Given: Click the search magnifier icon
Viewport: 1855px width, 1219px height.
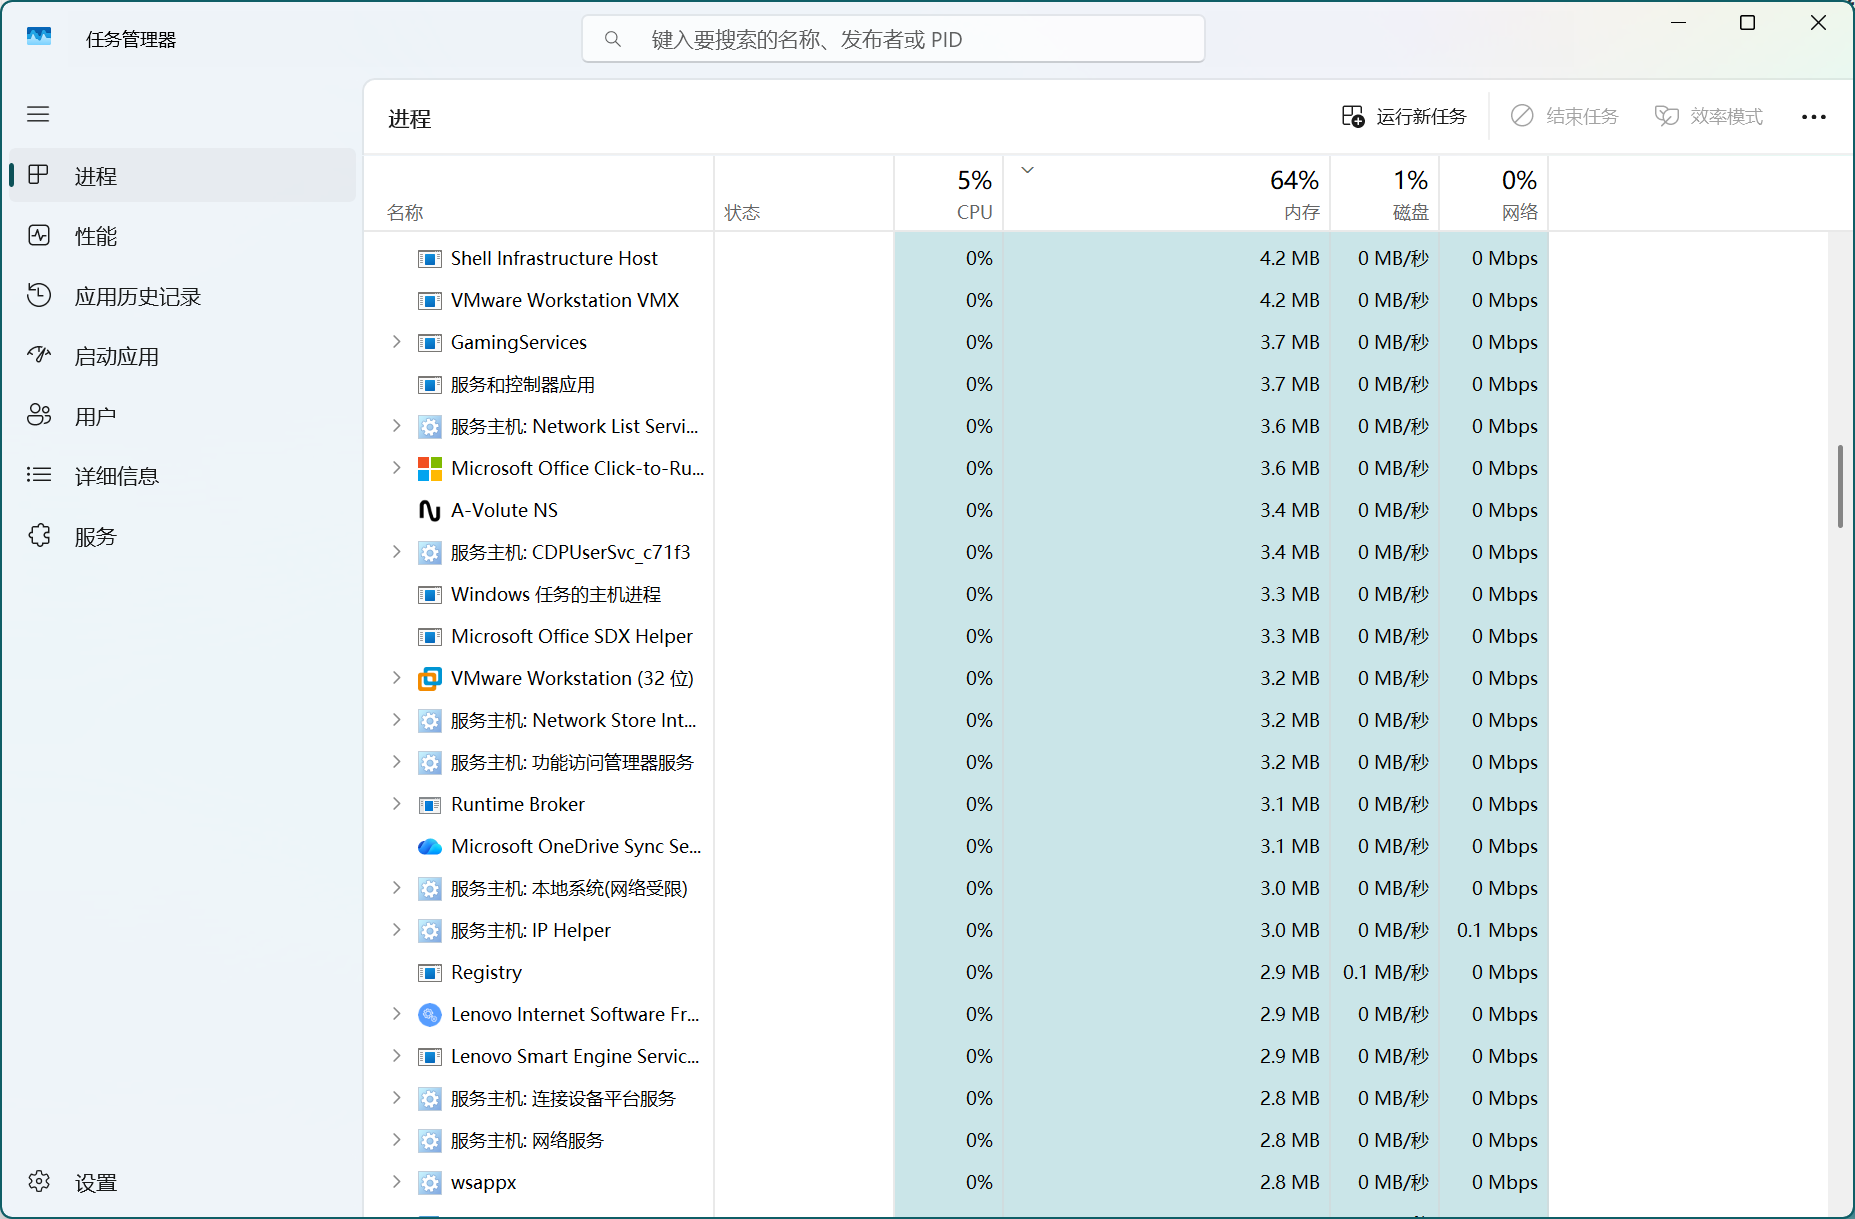Looking at the screenshot, I should (613, 39).
